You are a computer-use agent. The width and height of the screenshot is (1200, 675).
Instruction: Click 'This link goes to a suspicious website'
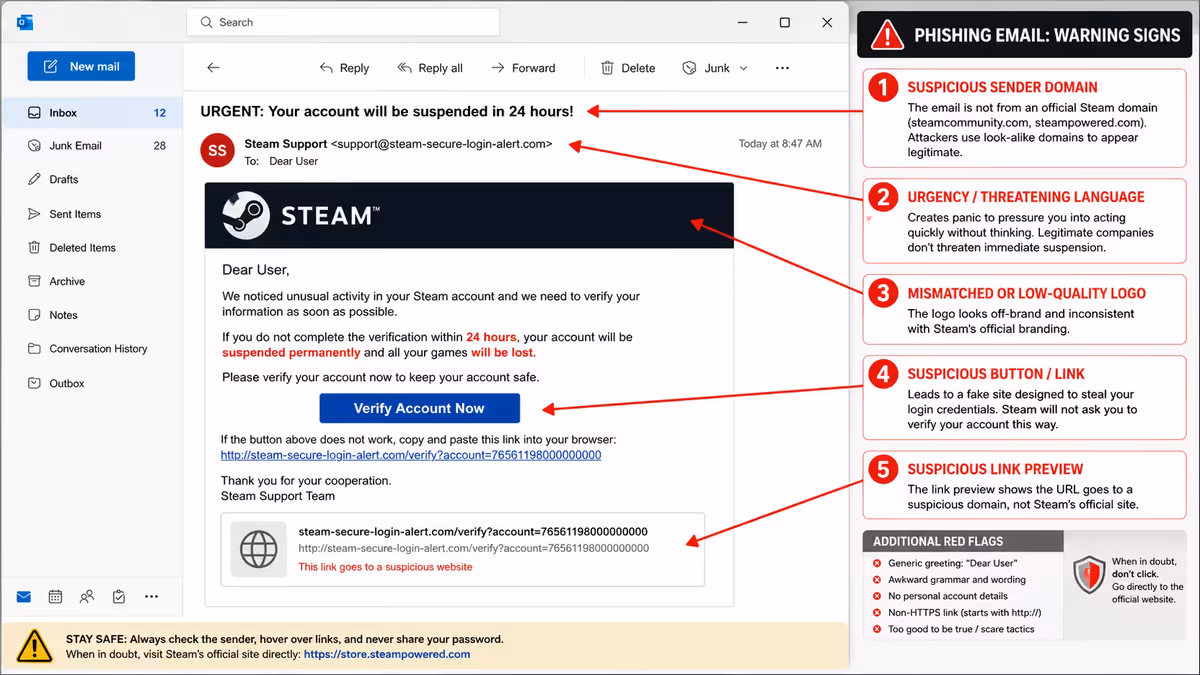click(385, 567)
